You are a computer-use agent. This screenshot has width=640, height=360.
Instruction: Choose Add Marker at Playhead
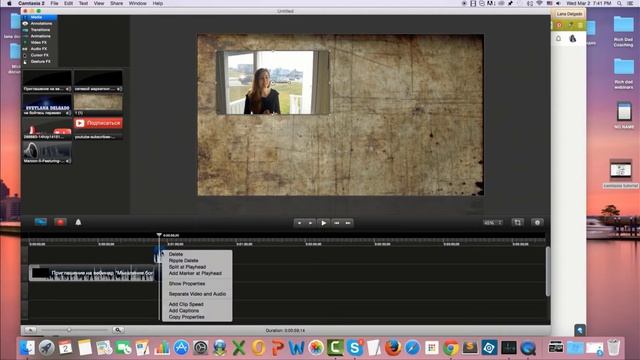coord(197,273)
